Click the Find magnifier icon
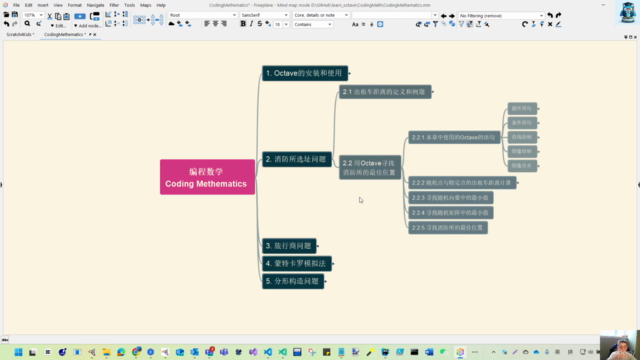 [x=27, y=24]
